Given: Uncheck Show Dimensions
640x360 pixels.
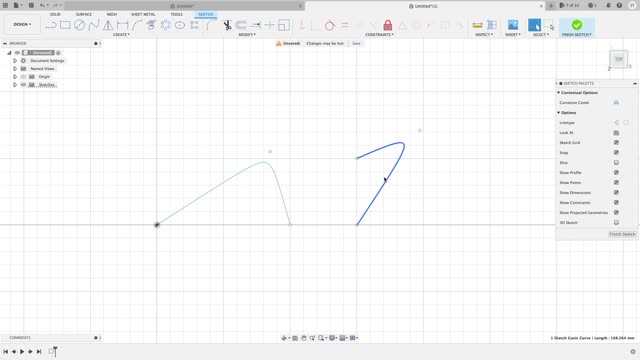Looking at the screenshot, I should coord(616,193).
